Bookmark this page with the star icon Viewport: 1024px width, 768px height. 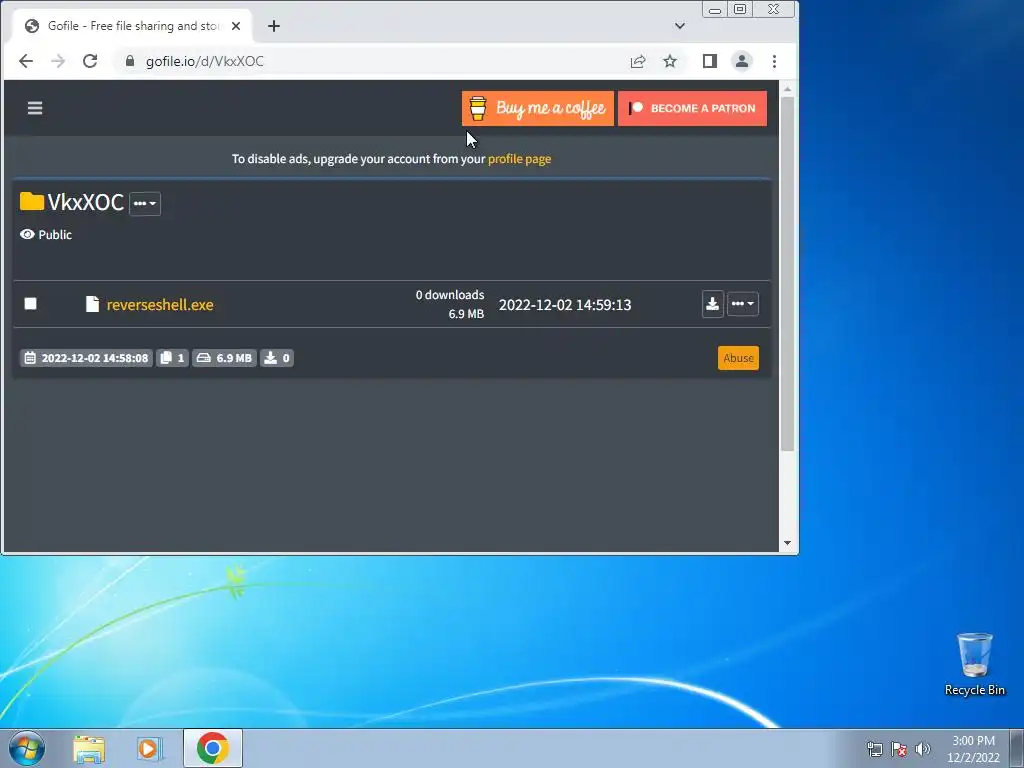tap(670, 61)
